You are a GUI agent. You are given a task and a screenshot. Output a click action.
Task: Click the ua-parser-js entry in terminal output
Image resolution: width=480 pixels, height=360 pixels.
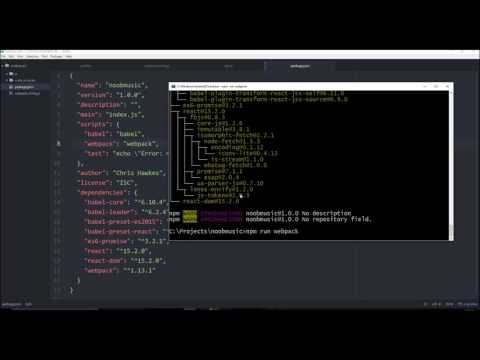230,183
